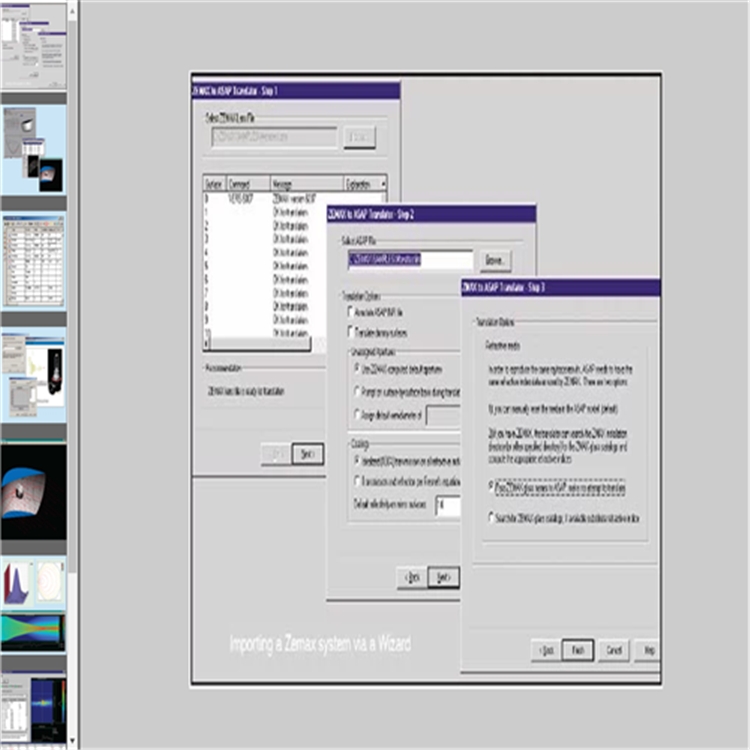This screenshot has height=750, width=750.
Task: Select the search ZEMAX glass catalogs radio
Action: pyautogui.click(x=491, y=517)
